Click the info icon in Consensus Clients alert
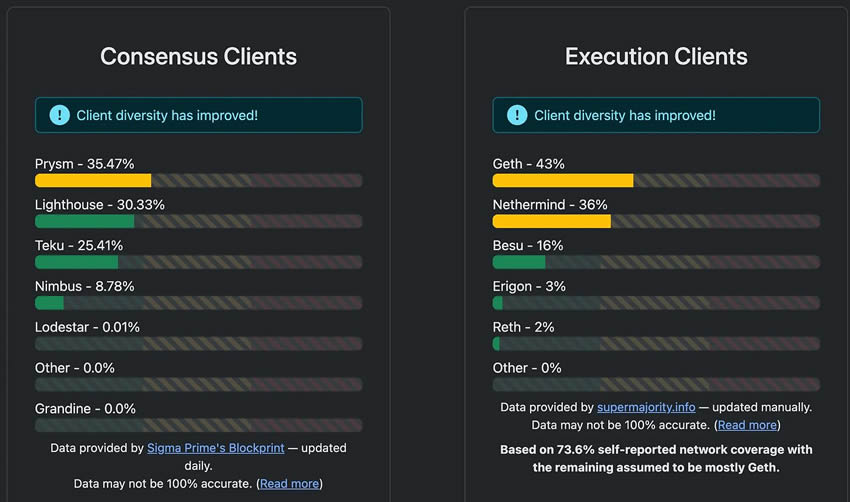The height and width of the screenshot is (502, 850). pyautogui.click(x=58, y=115)
